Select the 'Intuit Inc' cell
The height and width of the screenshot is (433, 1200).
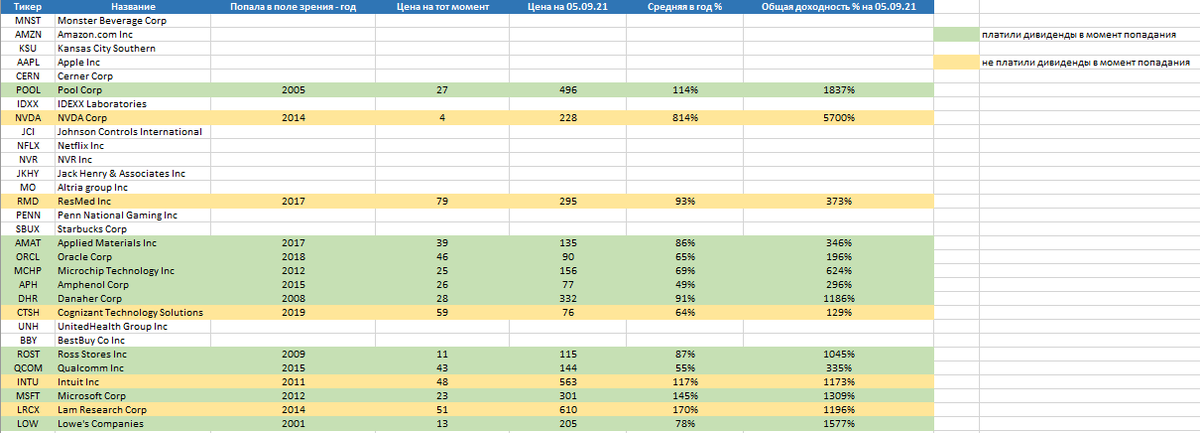tap(133, 383)
